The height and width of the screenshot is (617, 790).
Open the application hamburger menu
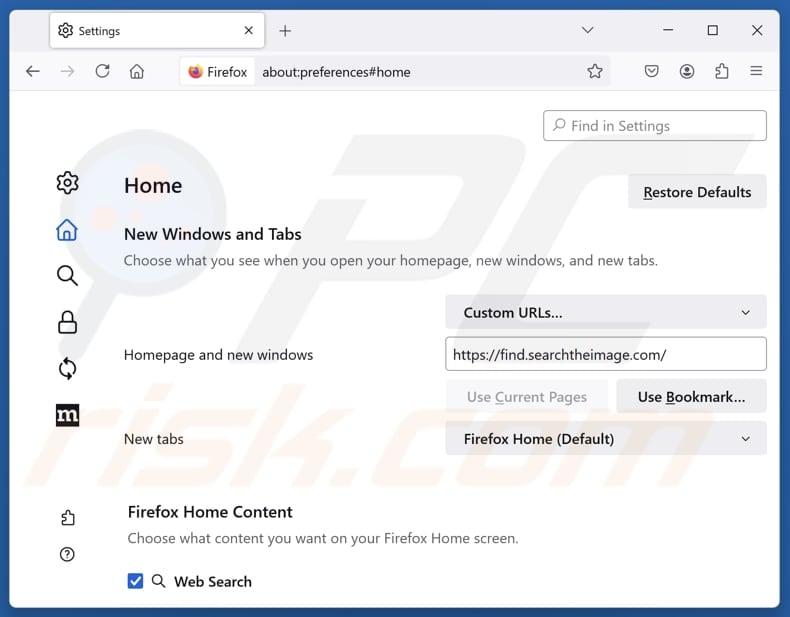pyautogui.click(x=756, y=71)
